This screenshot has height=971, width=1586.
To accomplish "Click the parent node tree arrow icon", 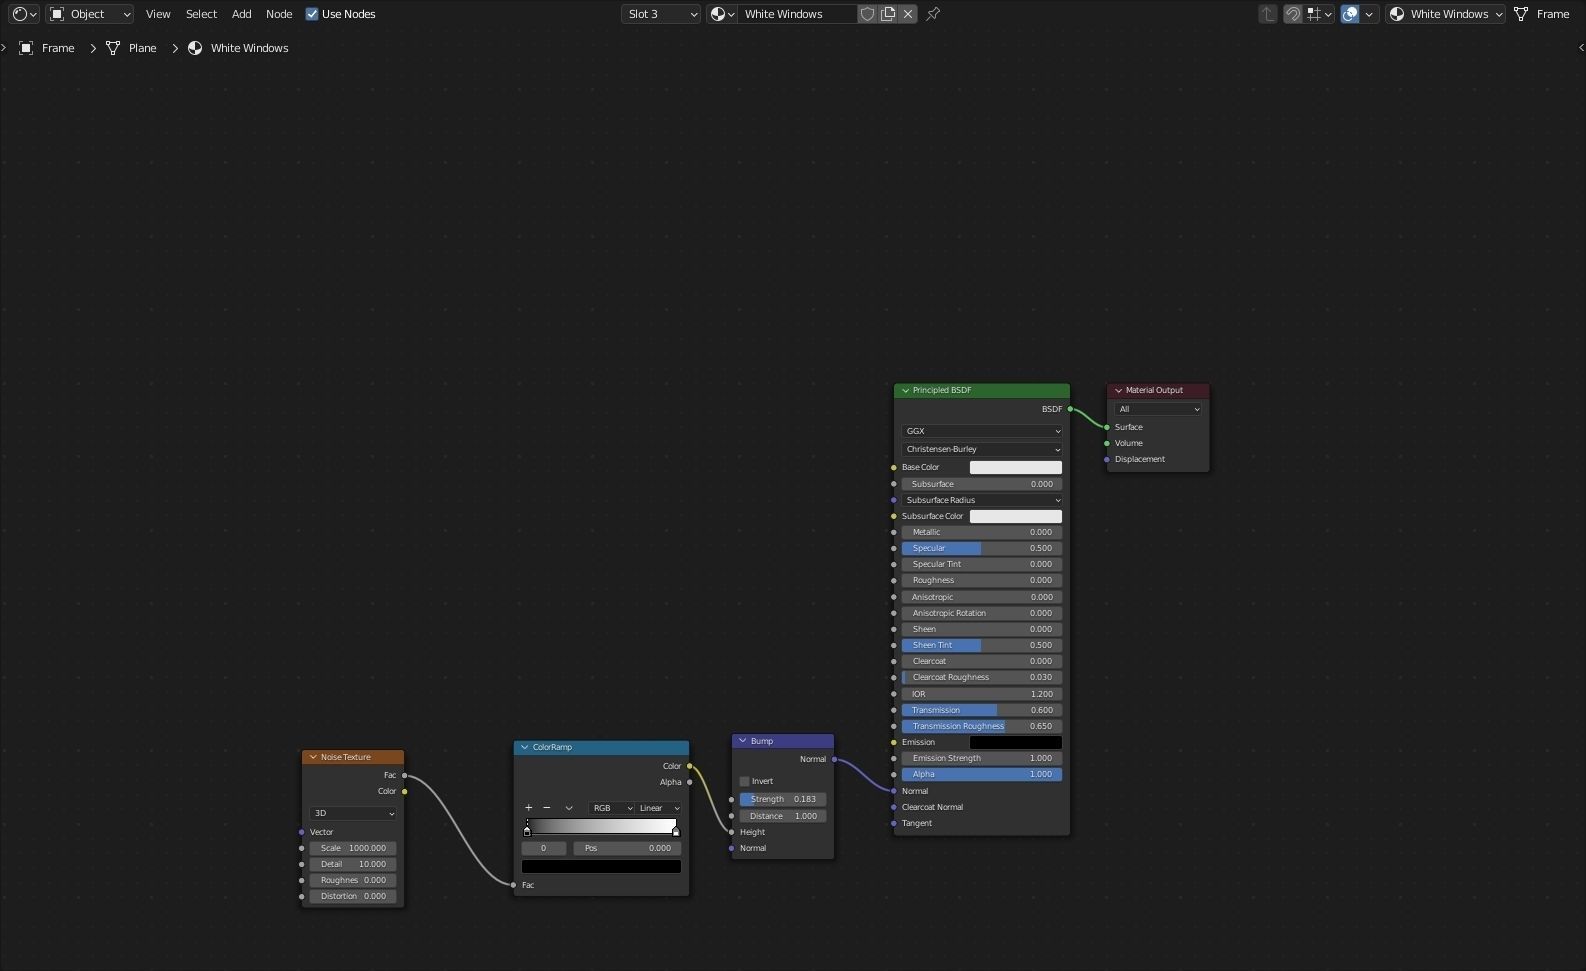I will (1268, 14).
